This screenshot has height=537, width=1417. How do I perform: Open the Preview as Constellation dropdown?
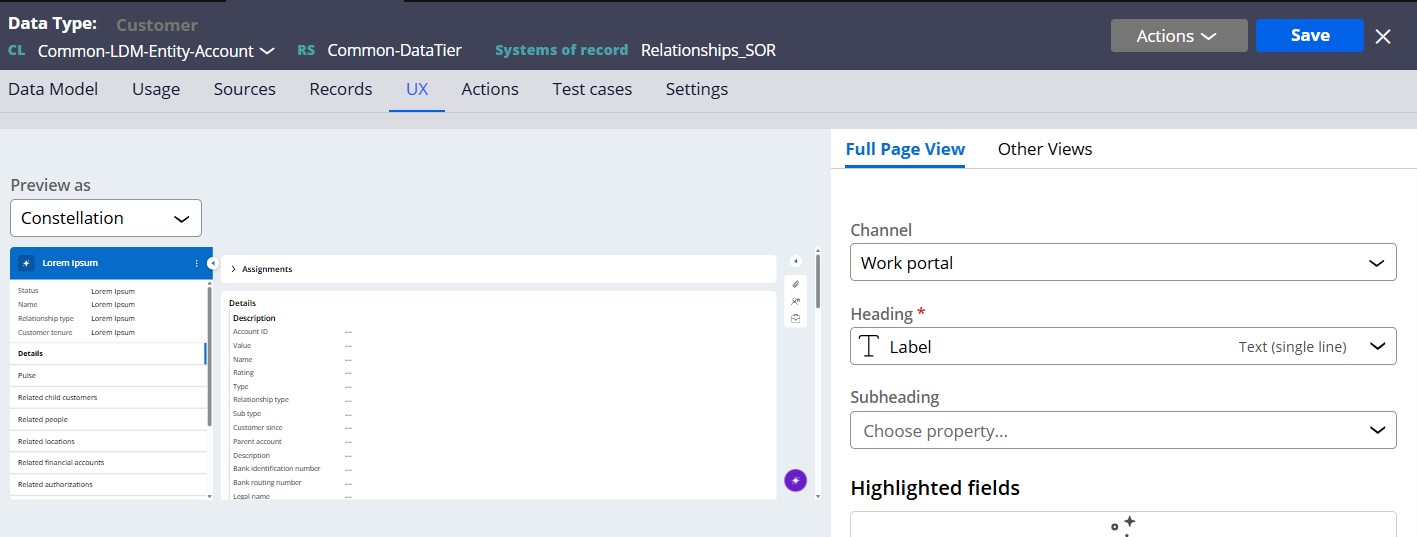(105, 218)
